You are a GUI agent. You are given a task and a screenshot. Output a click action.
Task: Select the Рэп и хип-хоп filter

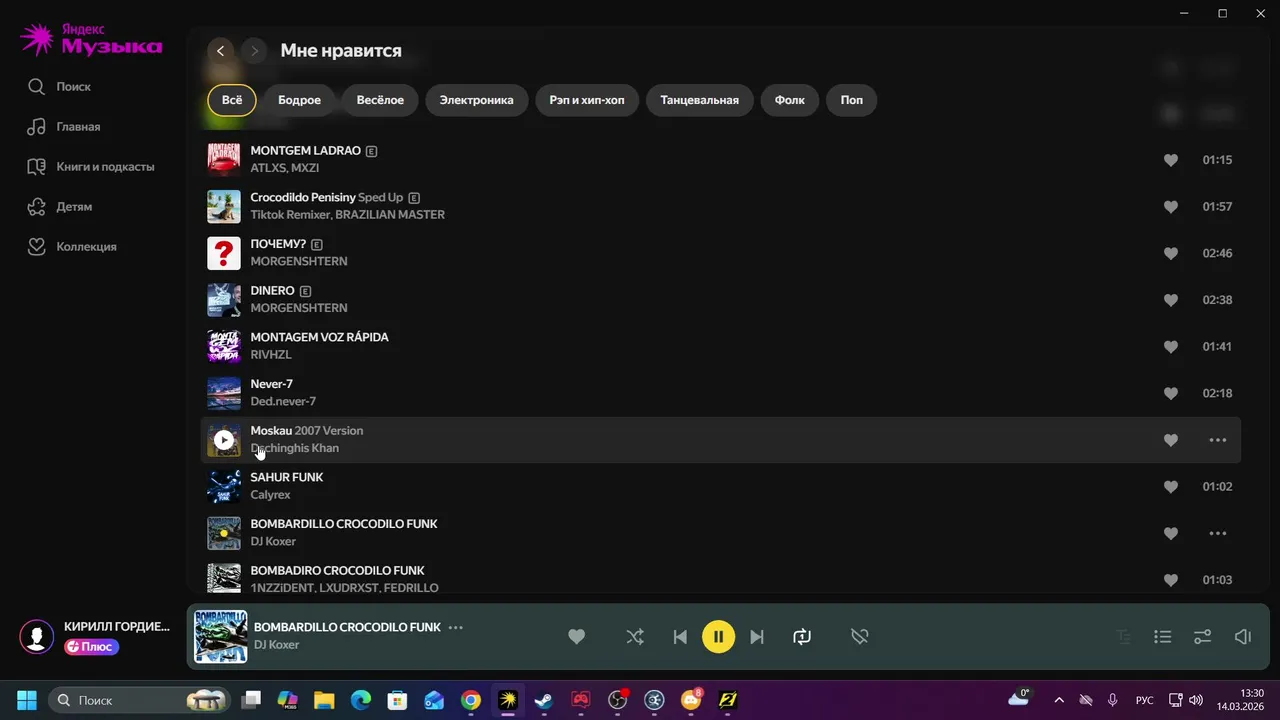click(x=587, y=100)
